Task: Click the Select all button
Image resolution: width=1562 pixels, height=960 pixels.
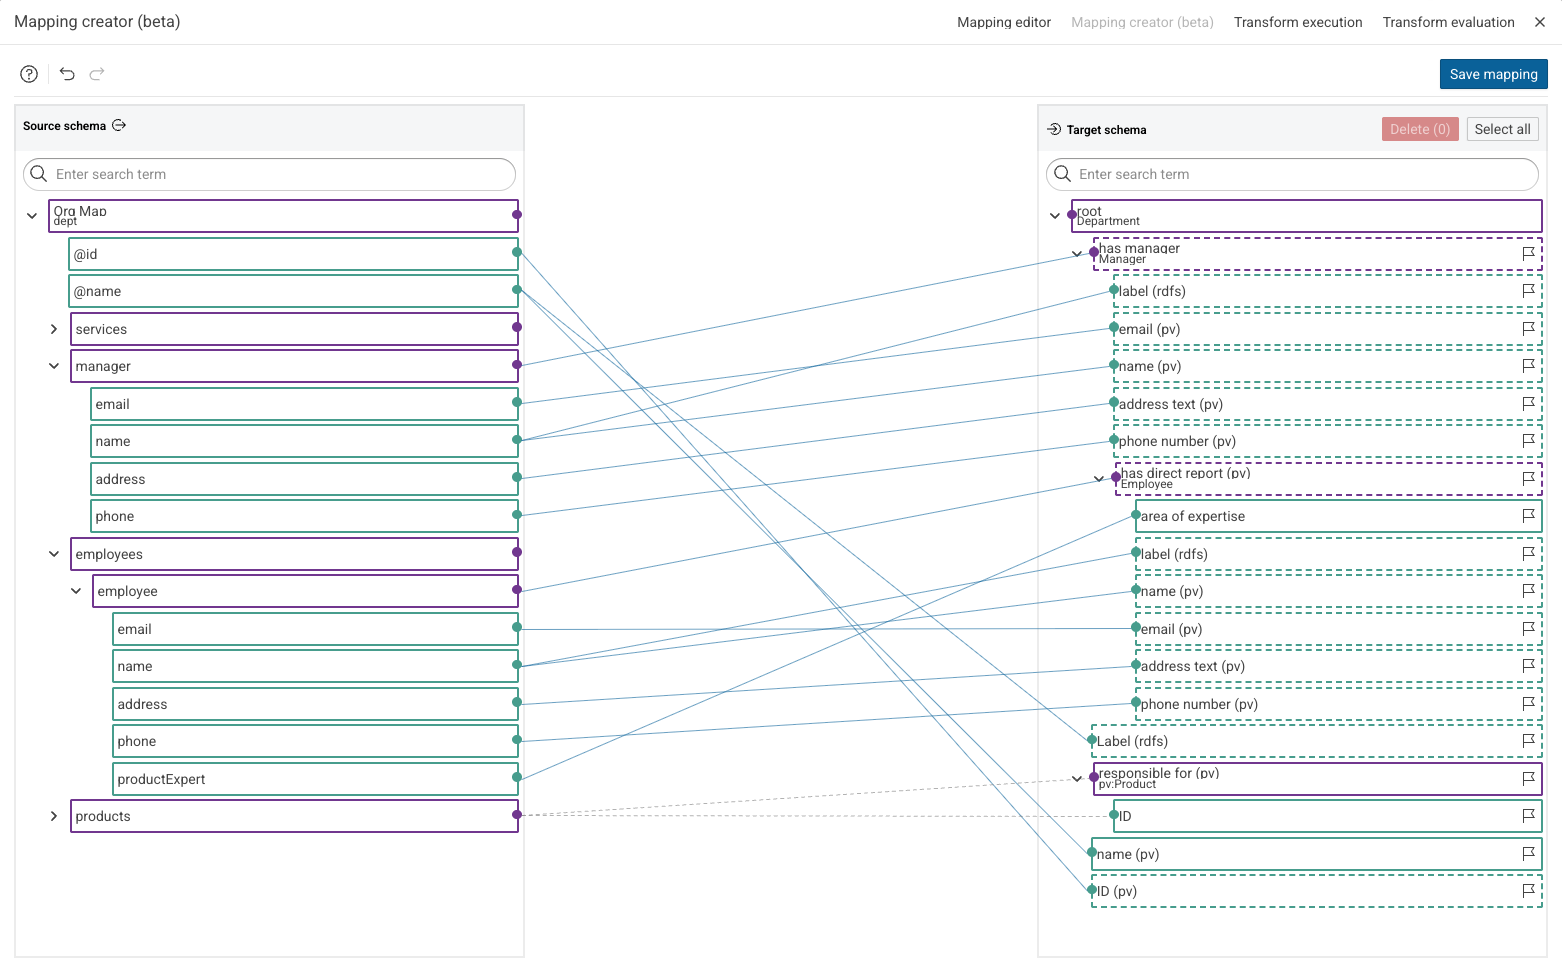Action: point(1502,129)
